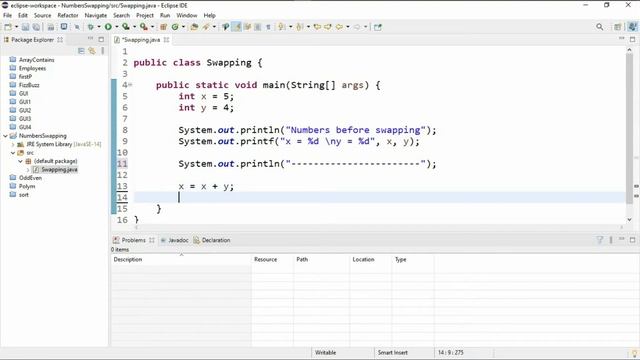
Task: Click toolbar icon left of Java perspective arrows end
Action: tap(378, 27)
